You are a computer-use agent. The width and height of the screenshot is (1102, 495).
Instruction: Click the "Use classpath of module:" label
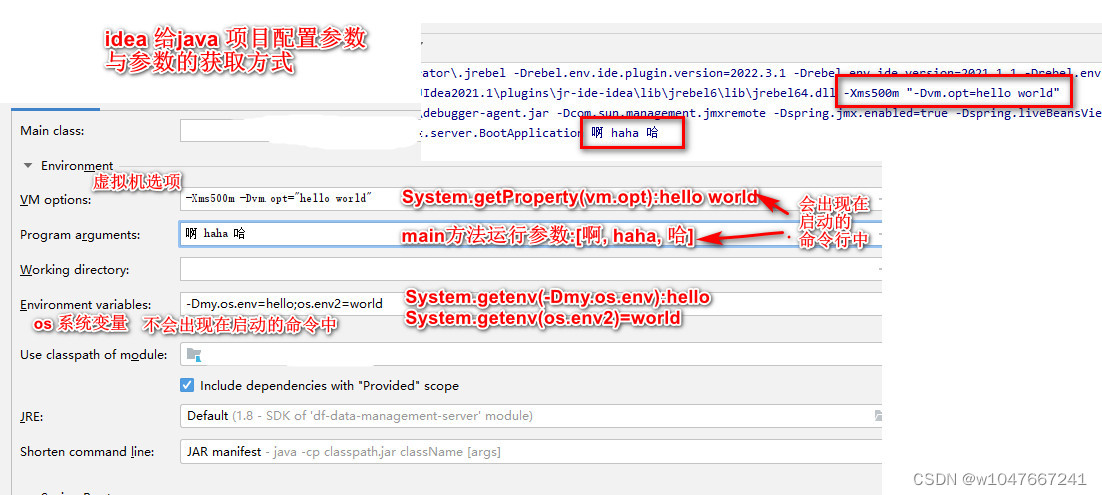[x=93, y=354]
